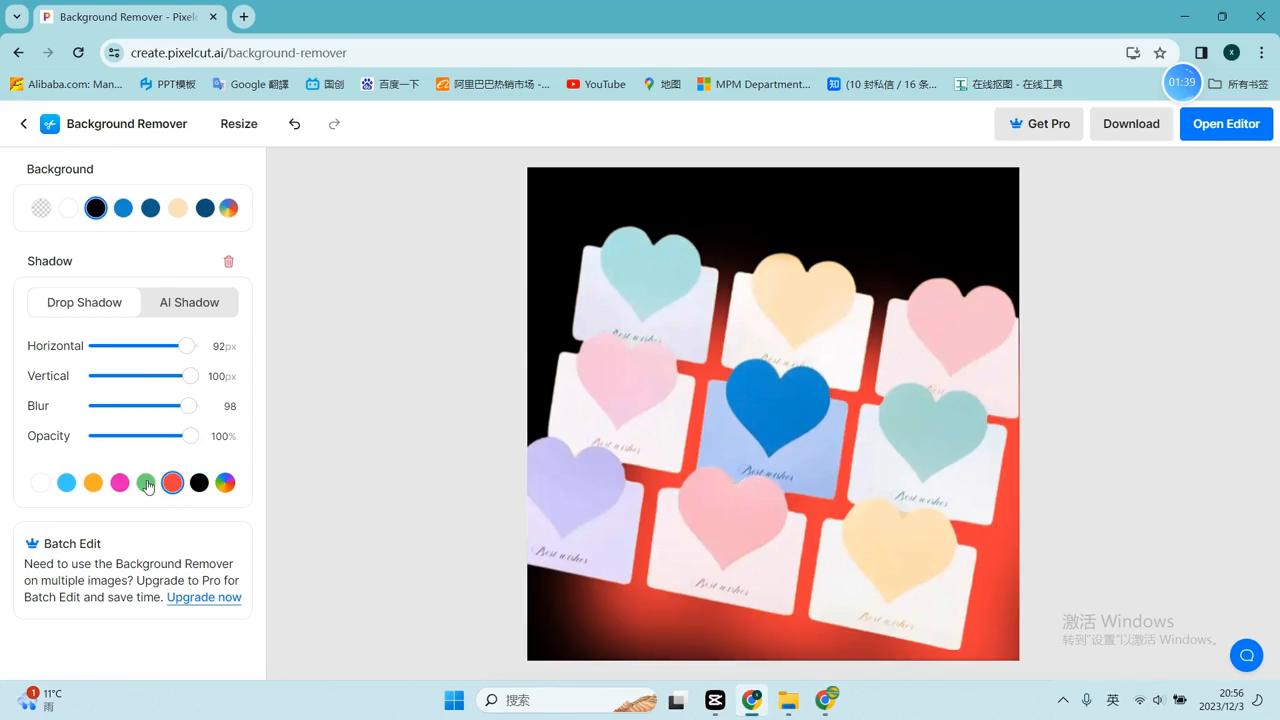Expand the browser tab search dropdown
The width and height of the screenshot is (1280, 720).
click(x=17, y=17)
